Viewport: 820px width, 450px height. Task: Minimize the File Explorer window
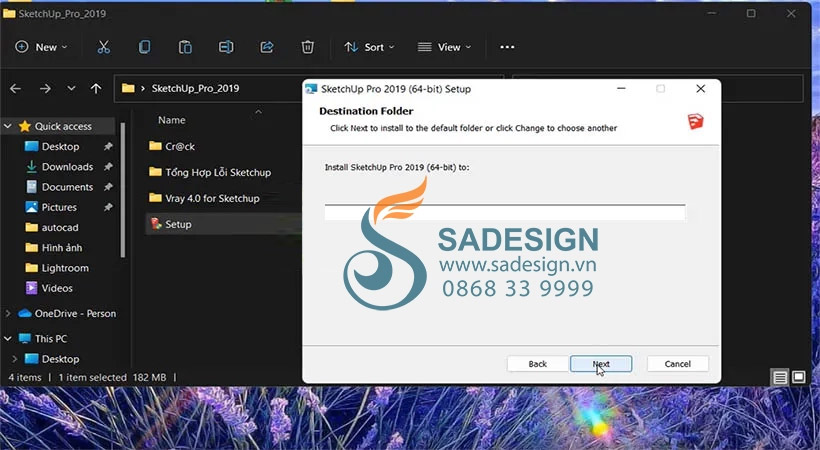(x=712, y=14)
